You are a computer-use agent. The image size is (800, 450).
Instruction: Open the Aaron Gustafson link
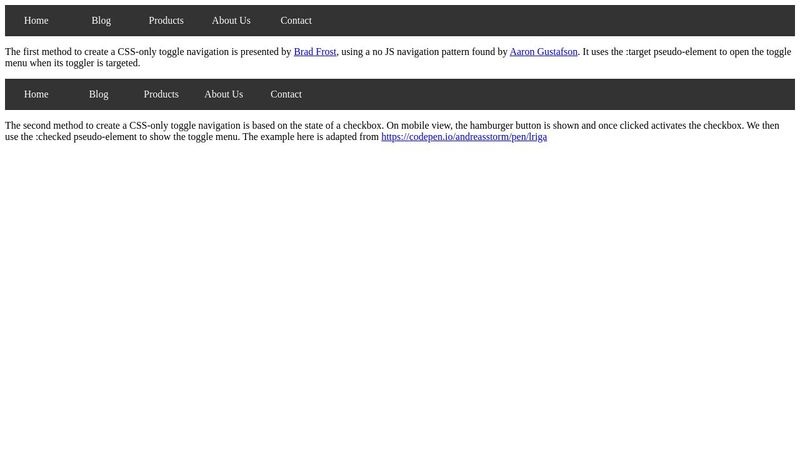(543, 52)
